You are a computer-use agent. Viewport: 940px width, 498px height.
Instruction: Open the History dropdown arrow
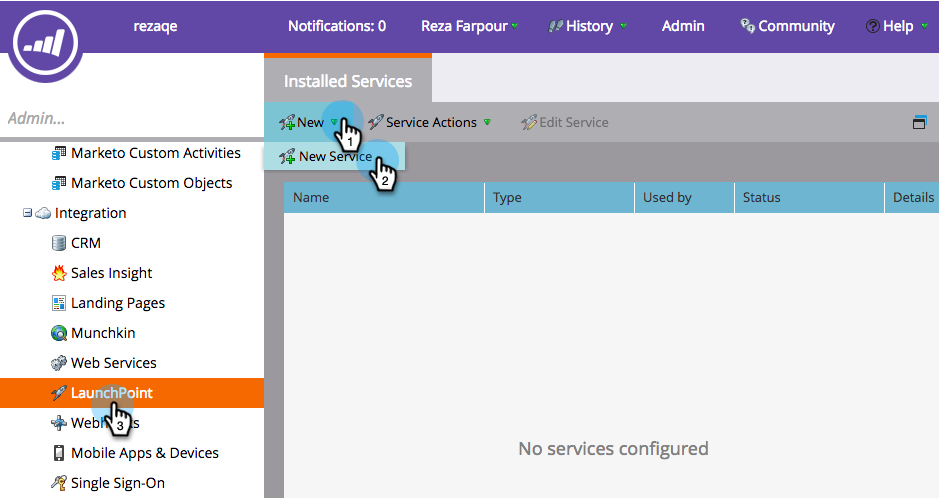pos(623,26)
